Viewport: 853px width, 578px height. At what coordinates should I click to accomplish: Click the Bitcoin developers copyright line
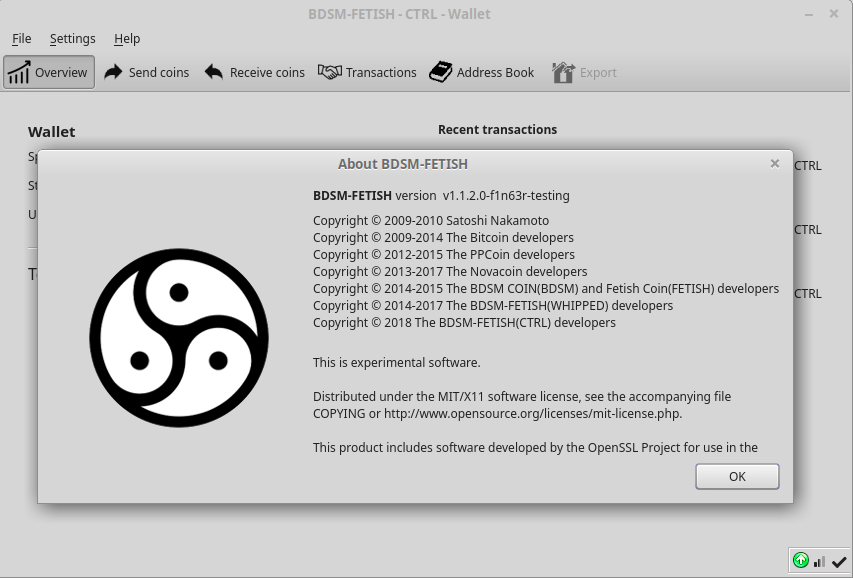pyautogui.click(x=443, y=237)
